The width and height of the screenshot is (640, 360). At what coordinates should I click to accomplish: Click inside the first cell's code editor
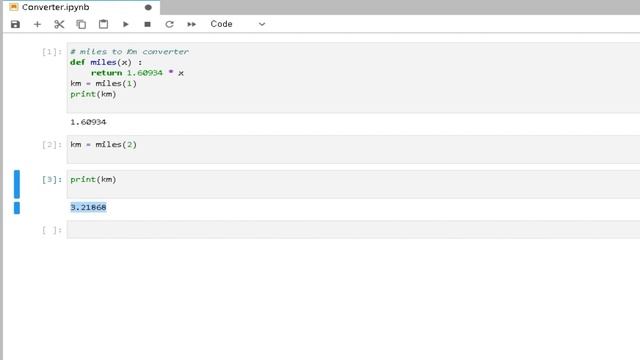click(353, 78)
